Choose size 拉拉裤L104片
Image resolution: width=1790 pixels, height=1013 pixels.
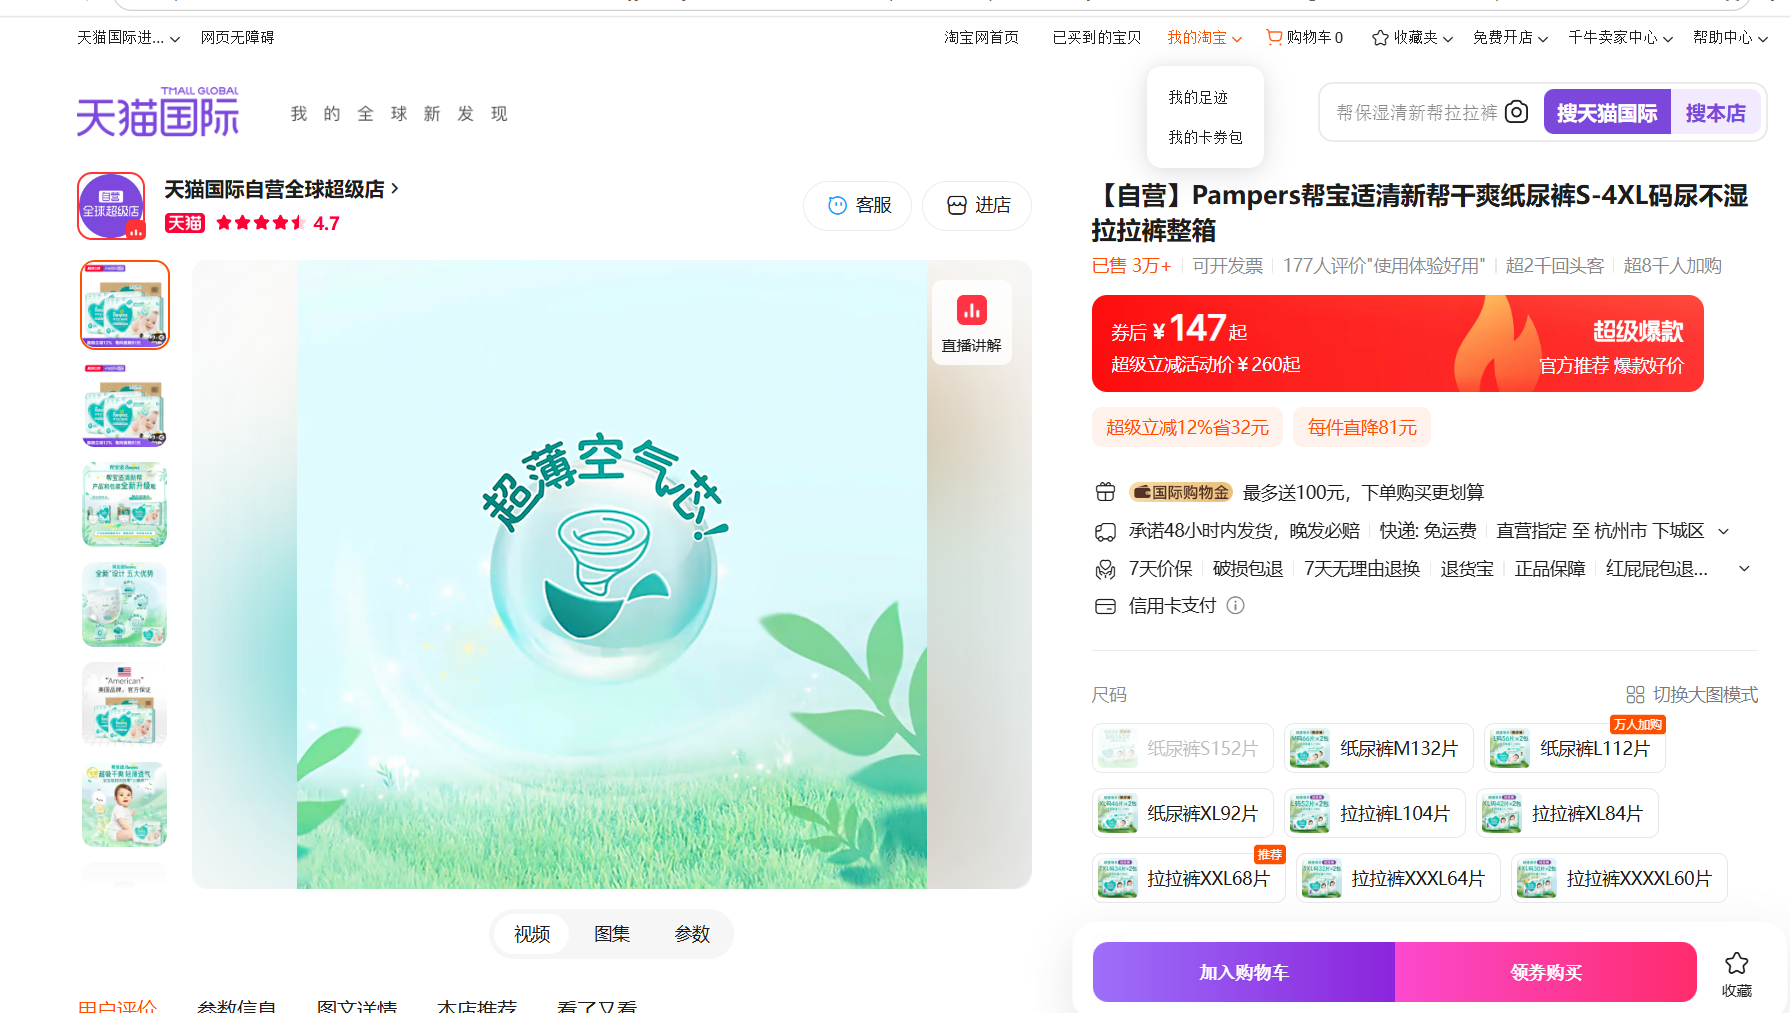point(1375,813)
